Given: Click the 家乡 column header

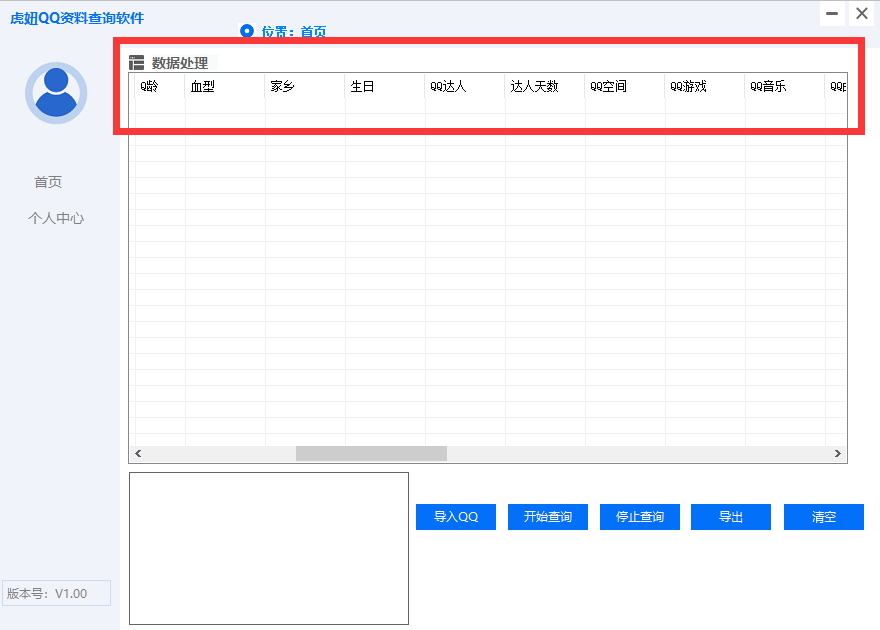Looking at the screenshot, I should pos(305,86).
